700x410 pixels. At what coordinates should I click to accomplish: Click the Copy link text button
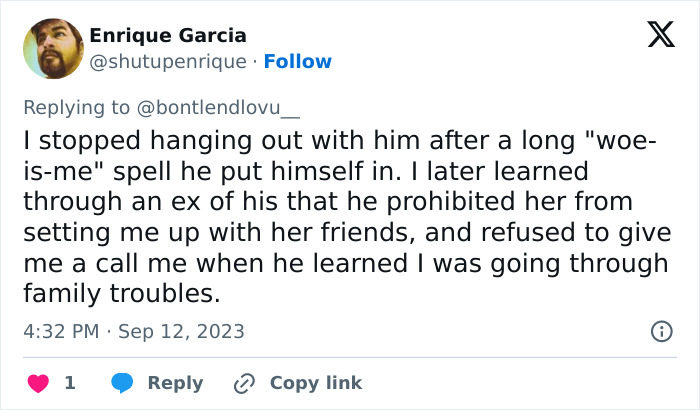coord(316,383)
